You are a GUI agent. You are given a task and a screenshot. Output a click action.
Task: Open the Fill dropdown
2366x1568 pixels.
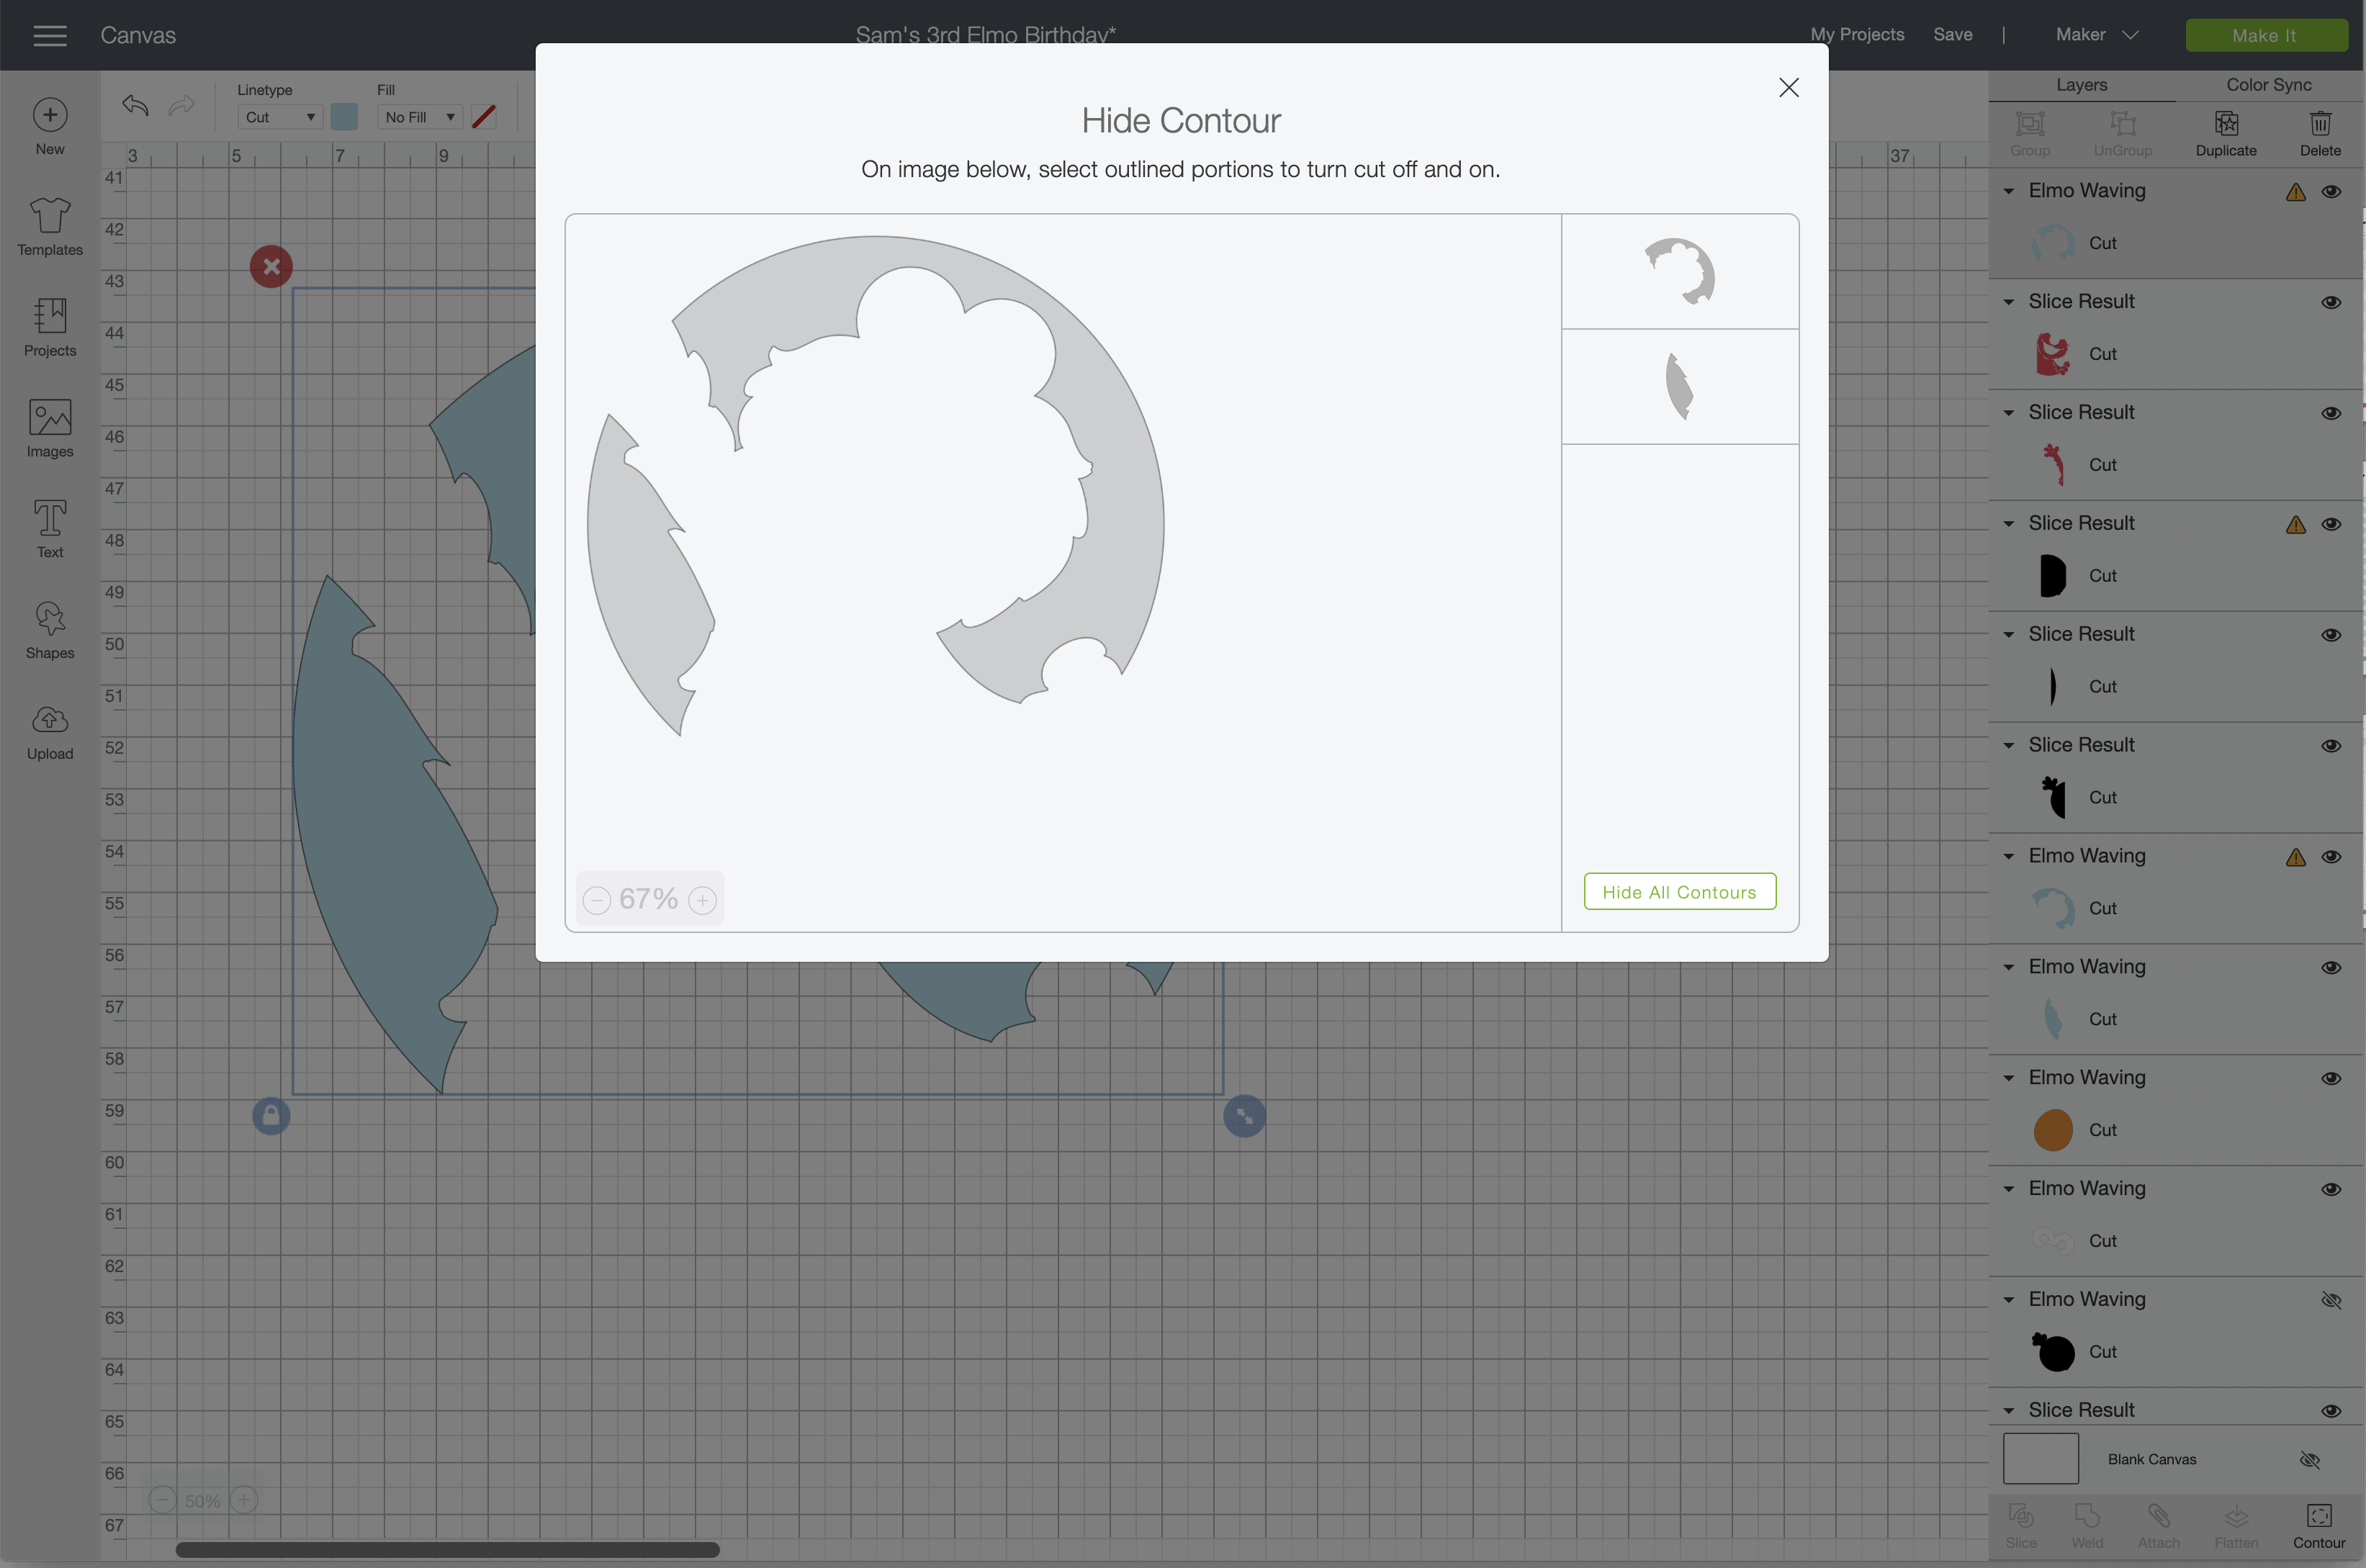point(419,117)
